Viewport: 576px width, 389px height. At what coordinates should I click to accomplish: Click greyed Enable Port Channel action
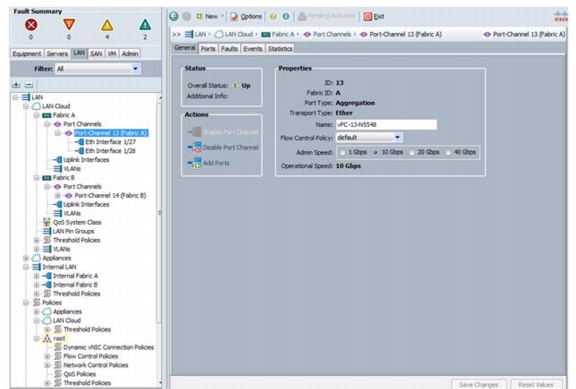tap(223, 132)
